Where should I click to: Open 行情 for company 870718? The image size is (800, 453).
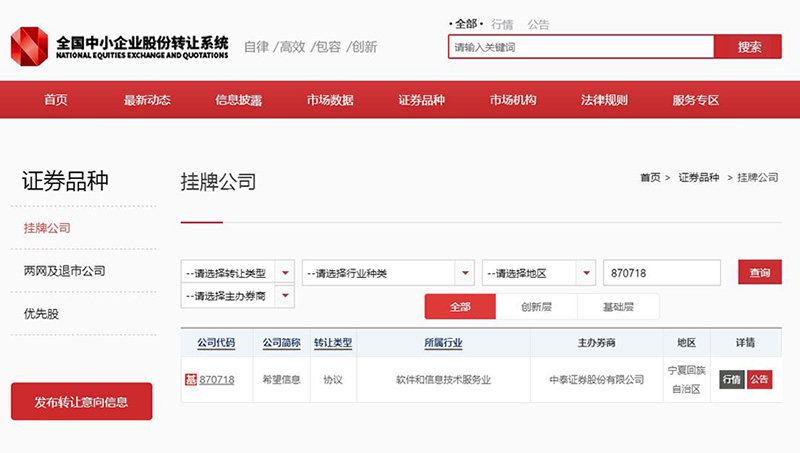click(731, 380)
